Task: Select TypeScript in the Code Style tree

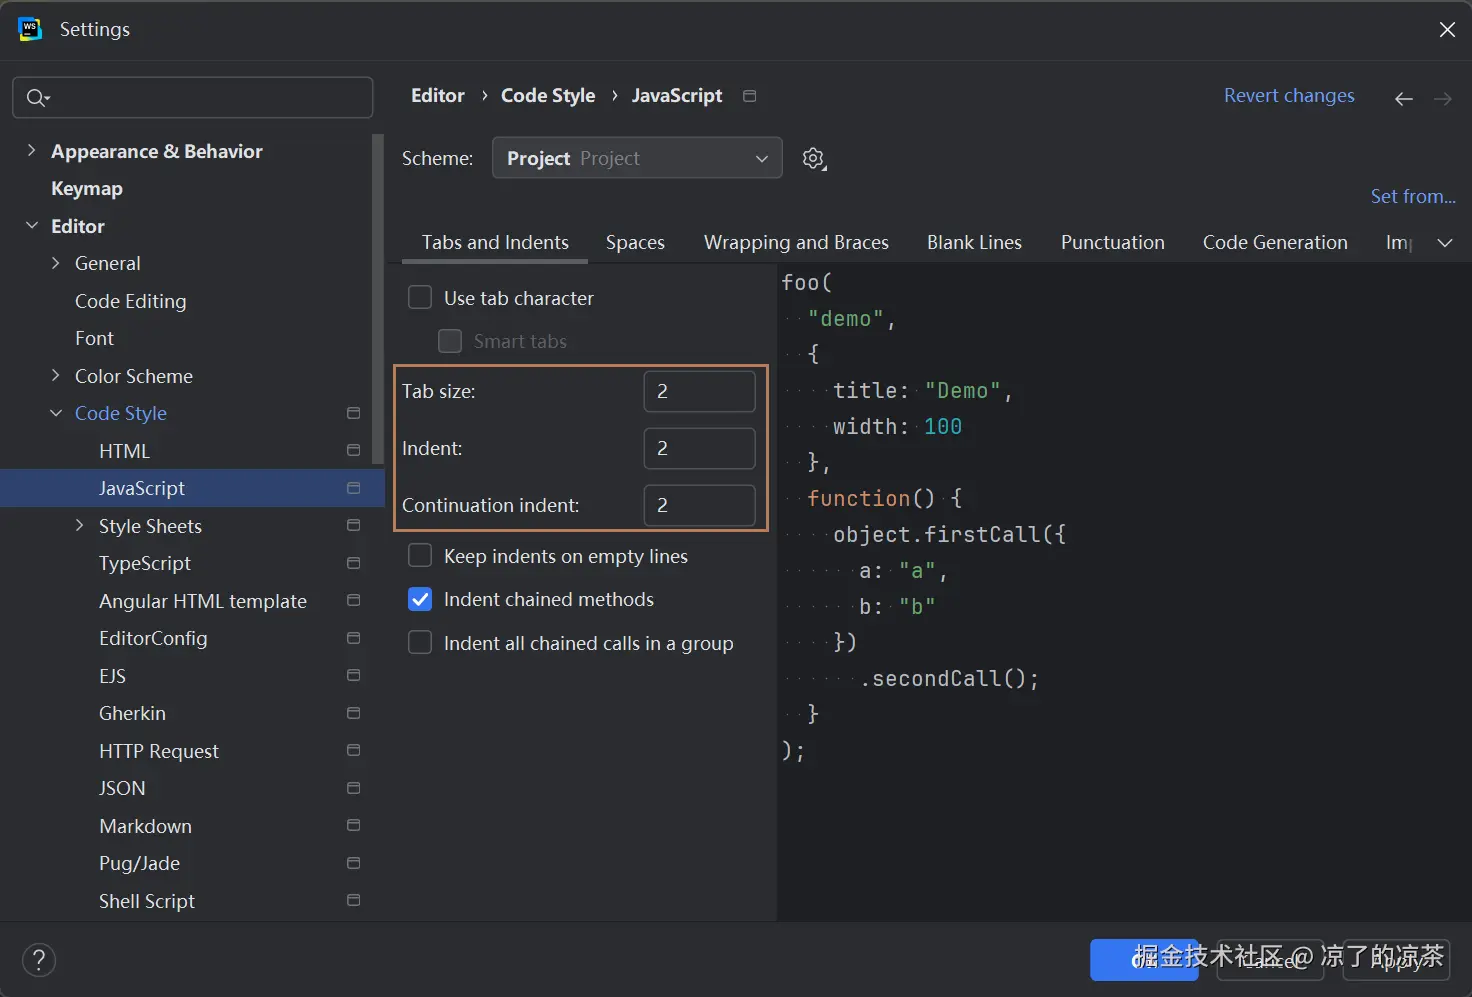Action: (145, 563)
